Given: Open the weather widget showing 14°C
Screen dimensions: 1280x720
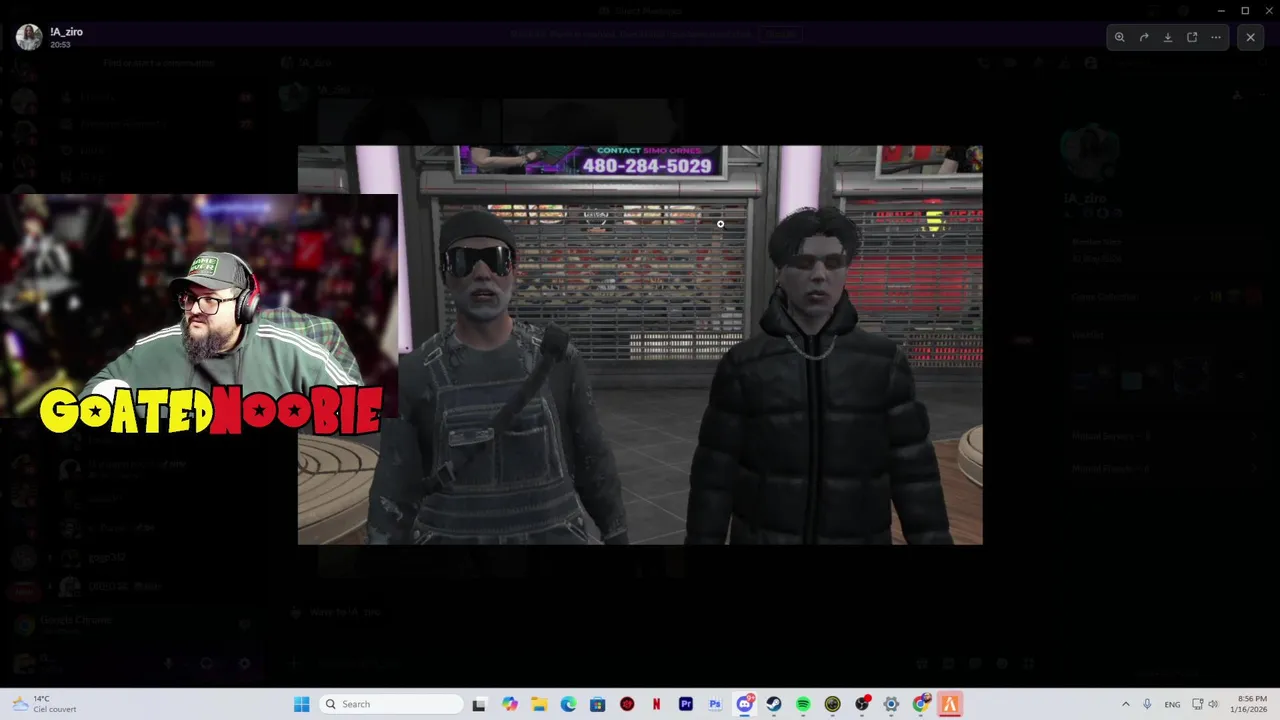Looking at the screenshot, I should [x=46, y=704].
